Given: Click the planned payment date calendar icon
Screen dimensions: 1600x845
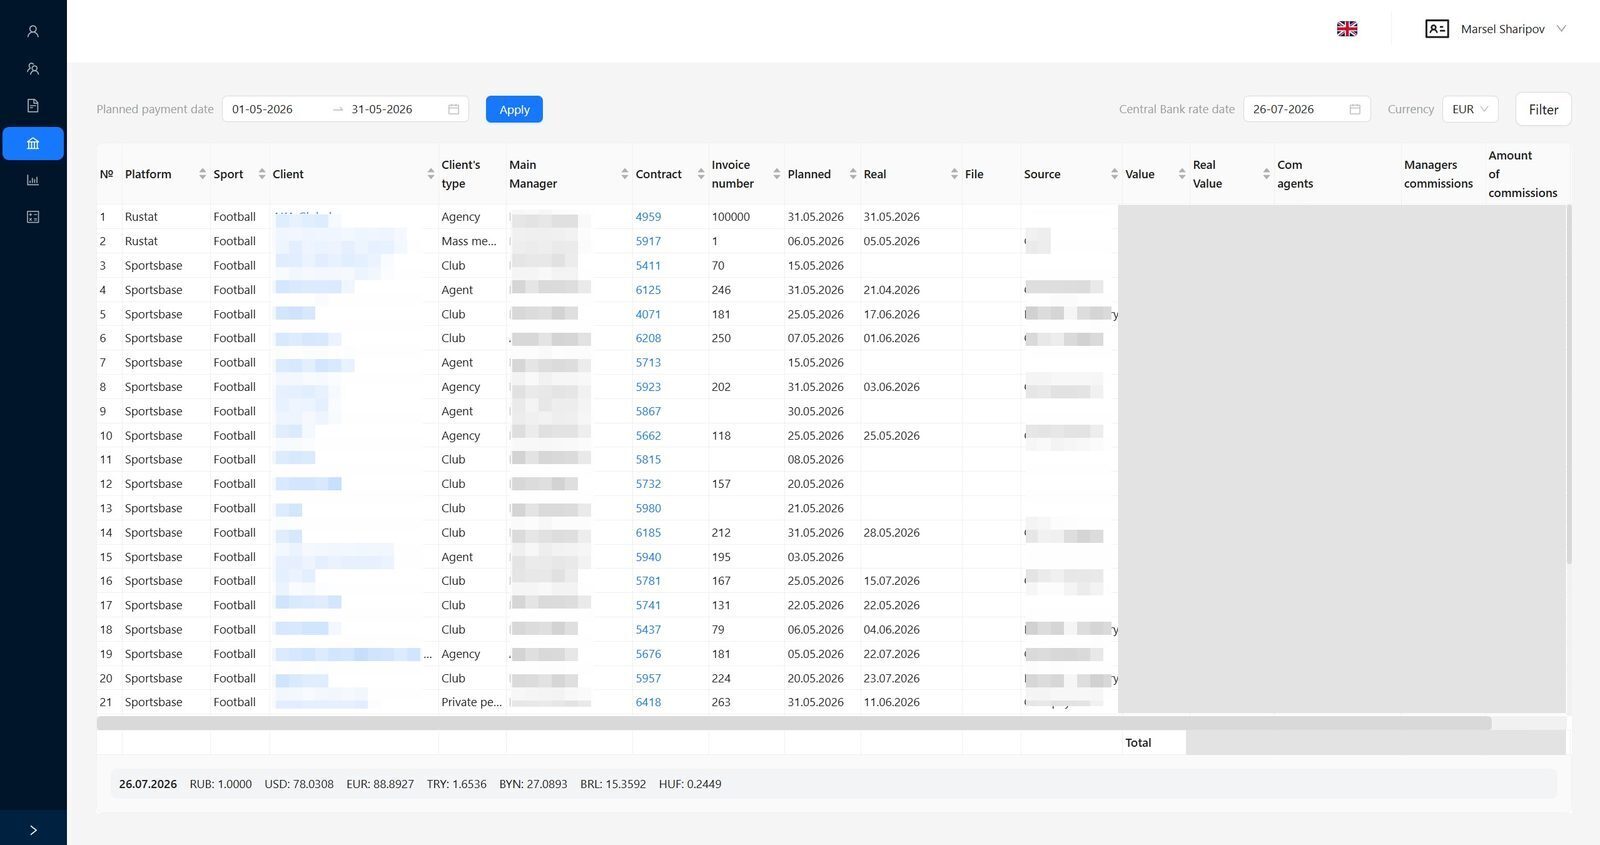Looking at the screenshot, I should click(x=454, y=109).
